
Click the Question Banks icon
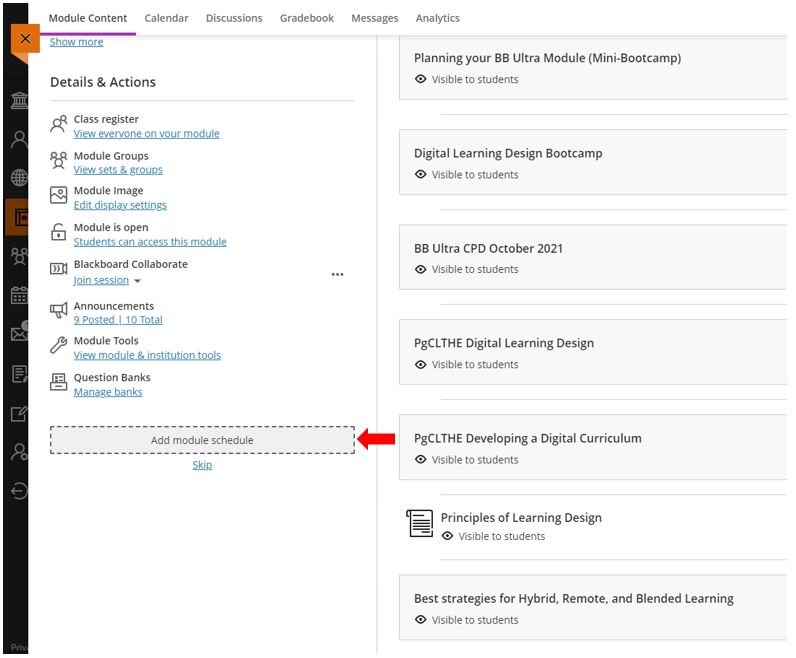point(58,382)
